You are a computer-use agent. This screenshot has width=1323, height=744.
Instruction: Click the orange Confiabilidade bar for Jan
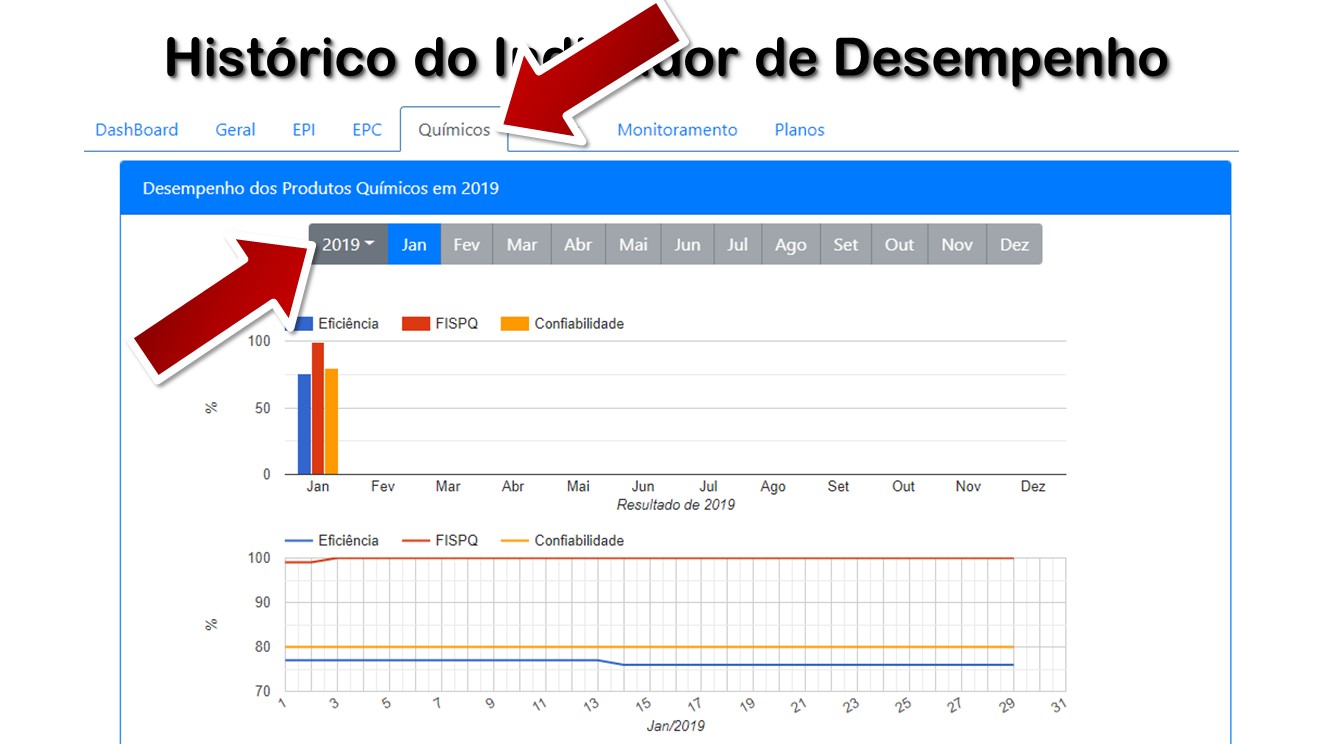pyautogui.click(x=332, y=421)
